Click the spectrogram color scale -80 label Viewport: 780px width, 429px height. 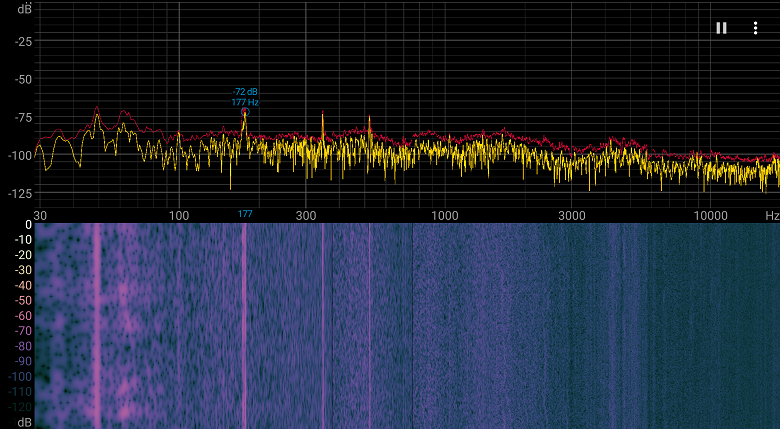coord(22,346)
